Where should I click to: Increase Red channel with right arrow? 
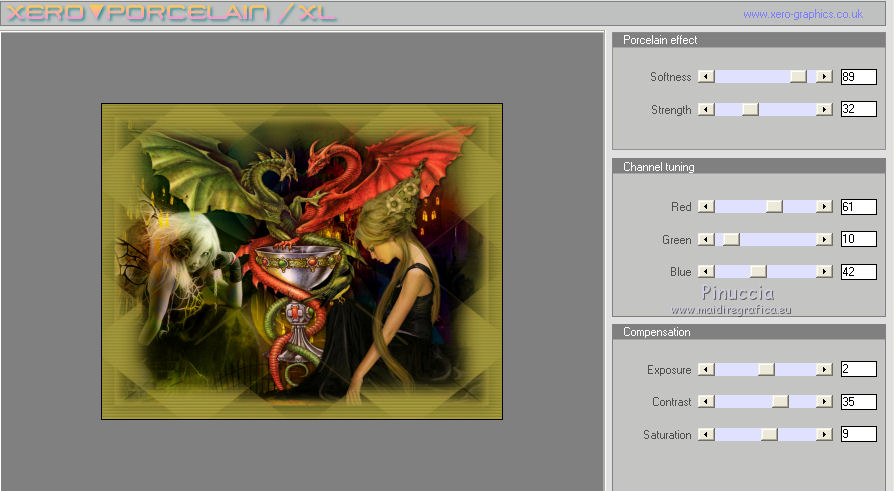(824, 206)
